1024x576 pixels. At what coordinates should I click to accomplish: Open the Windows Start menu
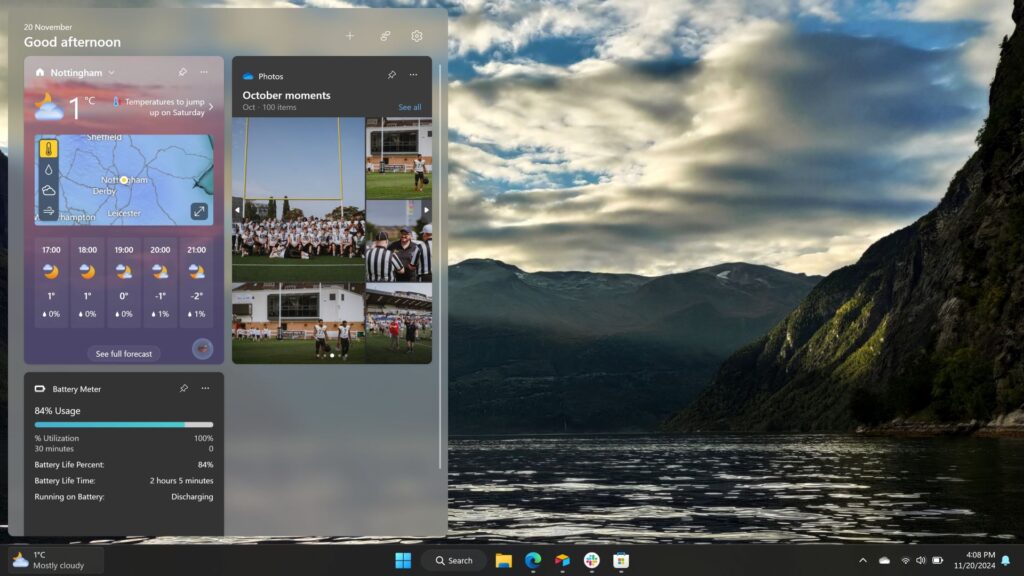(x=404, y=560)
